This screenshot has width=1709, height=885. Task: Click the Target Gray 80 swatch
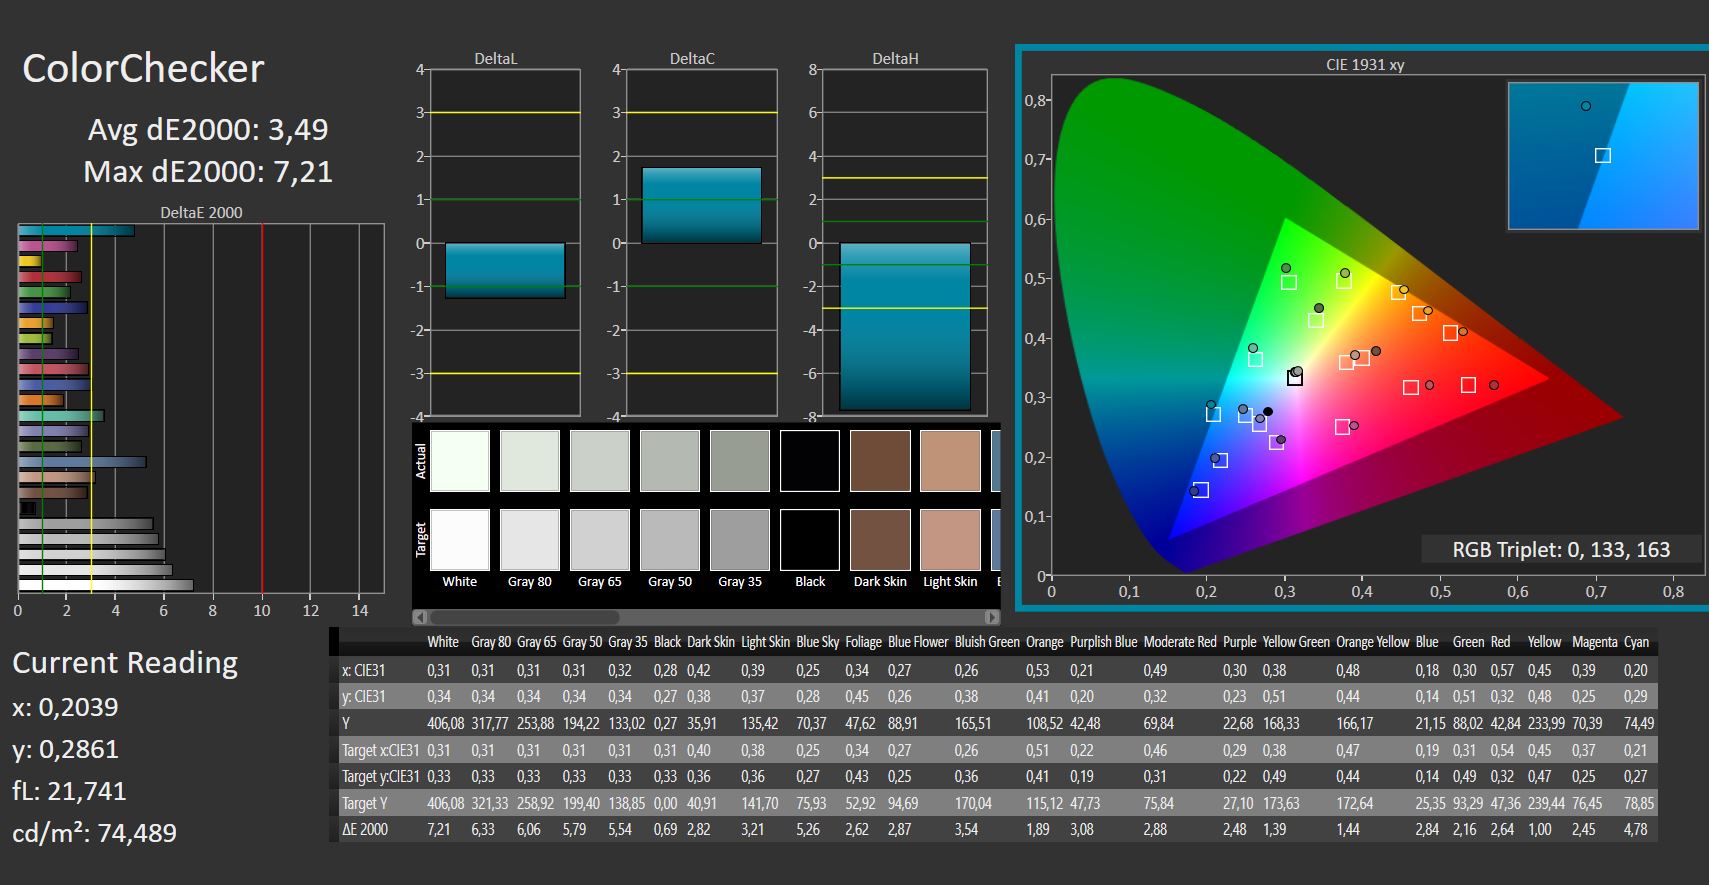[530, 540]
